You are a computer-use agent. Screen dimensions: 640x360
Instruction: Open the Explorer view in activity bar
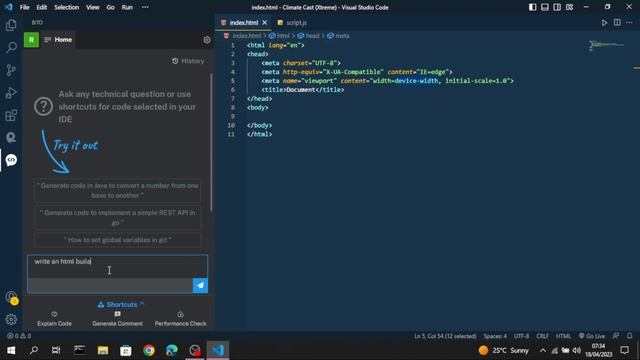[11, 25]
